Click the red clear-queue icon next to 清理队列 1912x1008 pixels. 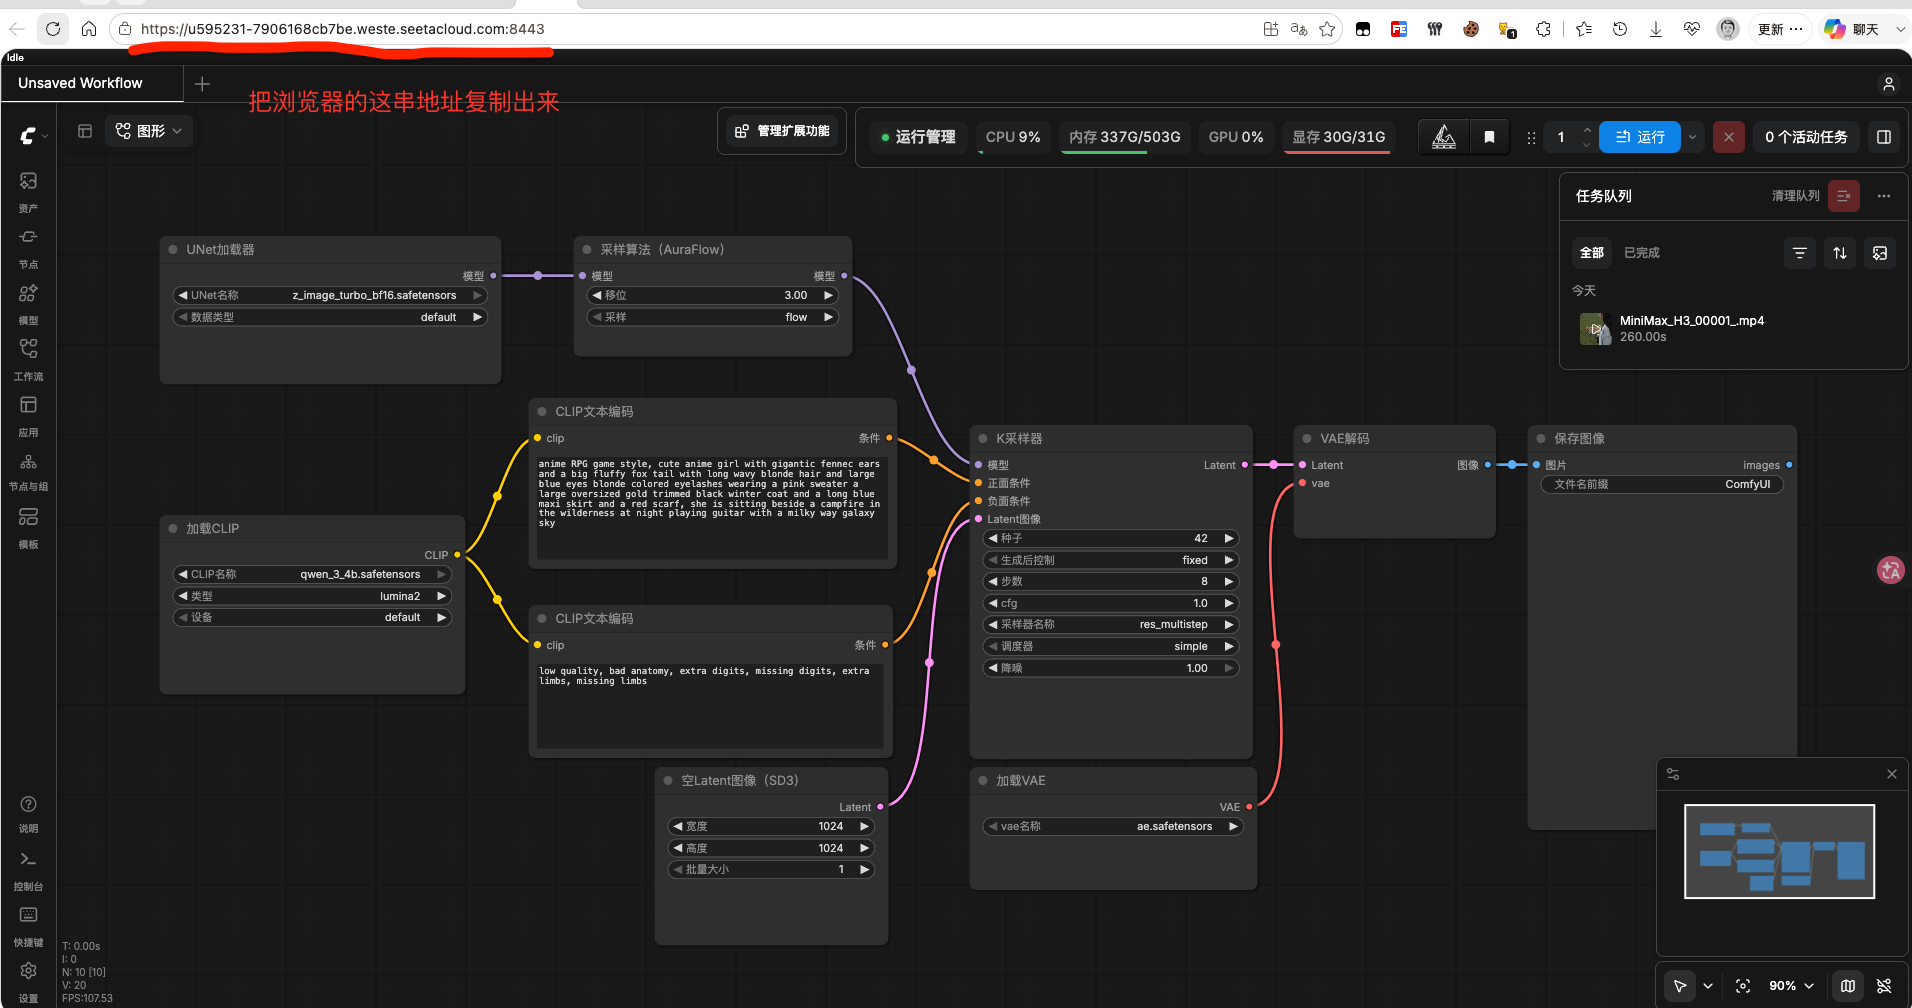[1844, 196]
